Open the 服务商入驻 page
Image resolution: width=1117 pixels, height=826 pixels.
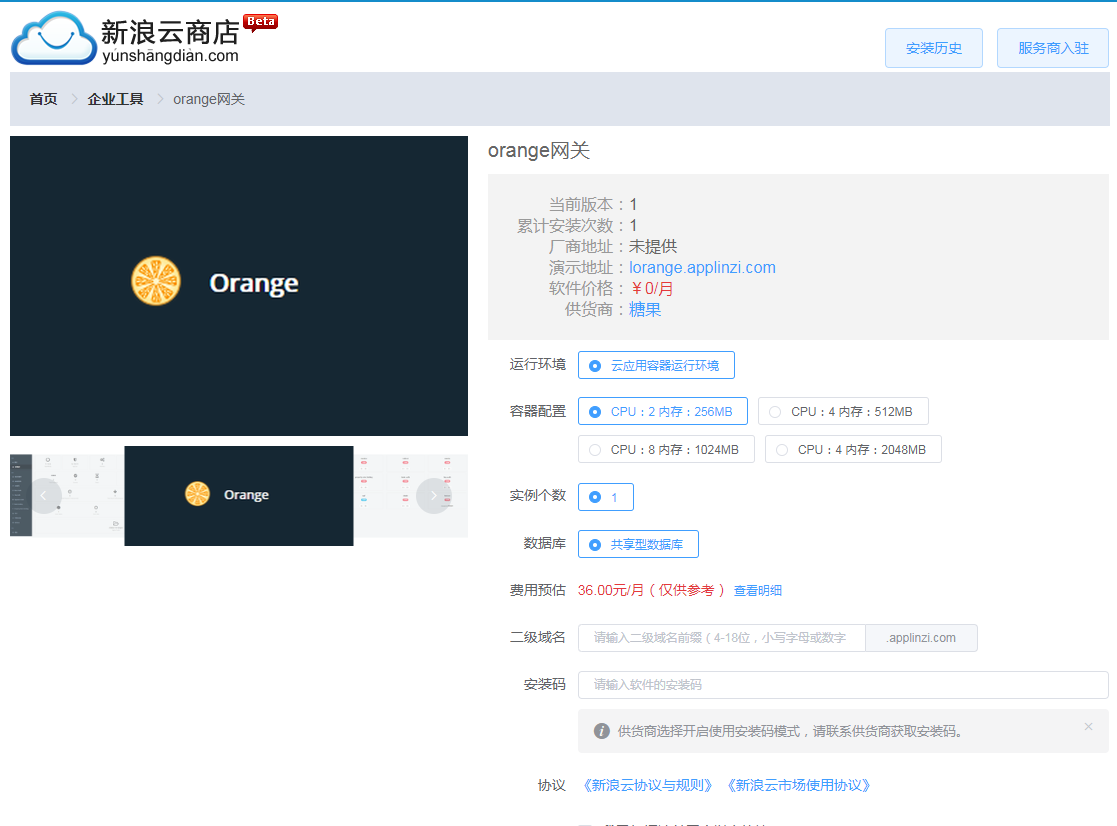pos(1052,48)
